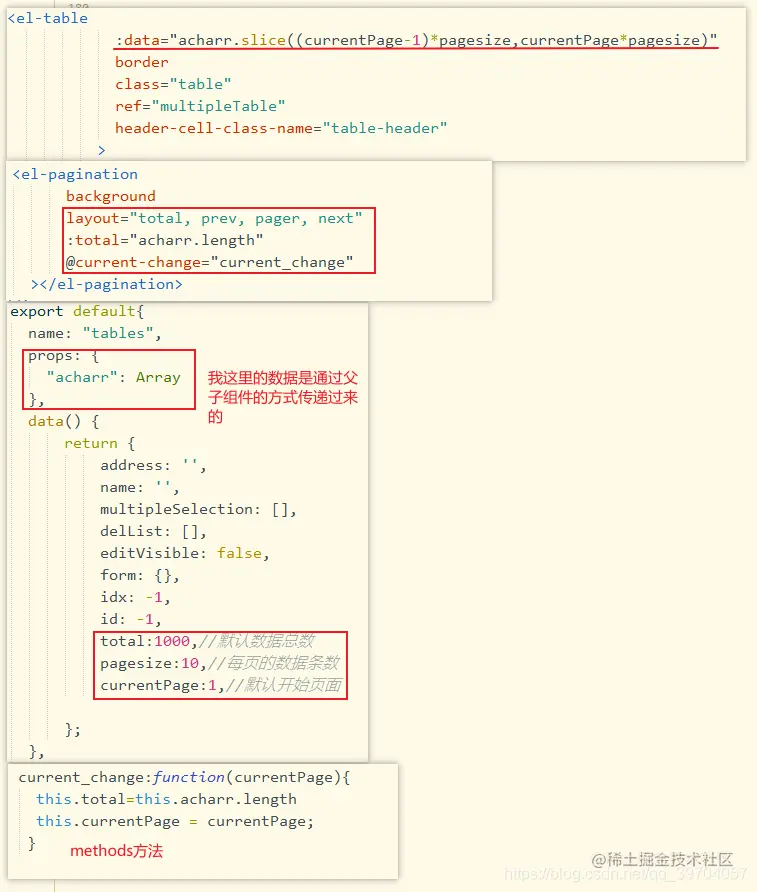Screen dimensions: 757x892
Task: Select the background attribute in el-pagination
Action: pyautogui.click(x=111, y=196)
